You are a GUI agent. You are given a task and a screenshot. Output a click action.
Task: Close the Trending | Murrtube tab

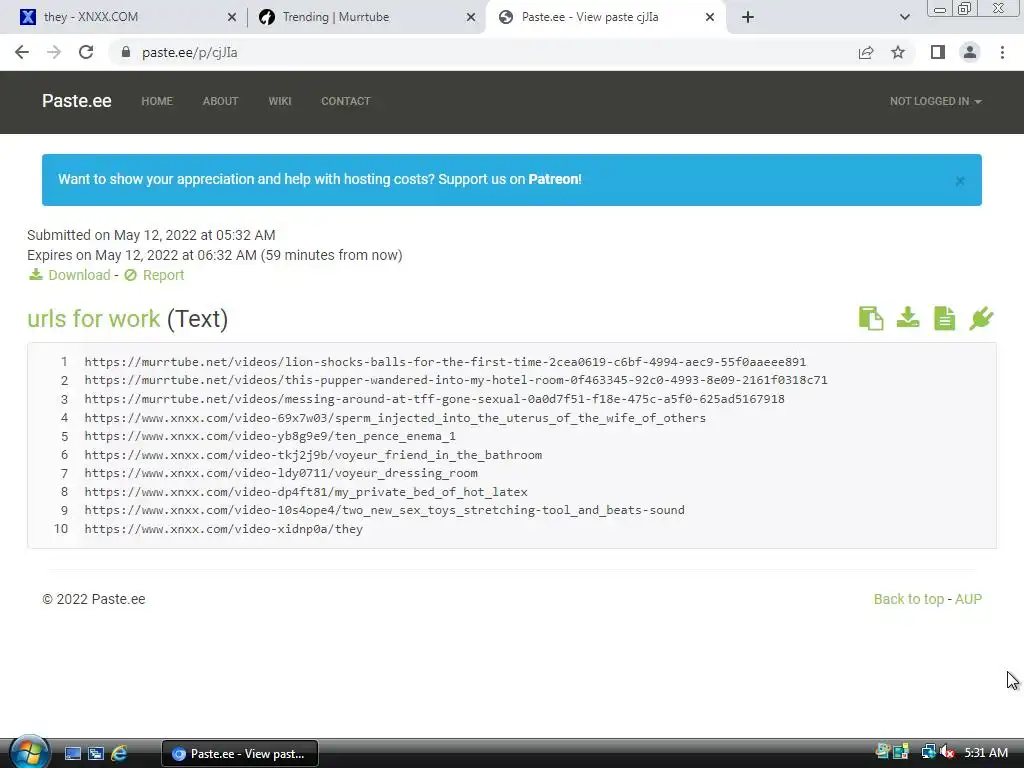(x=471, y=17)
